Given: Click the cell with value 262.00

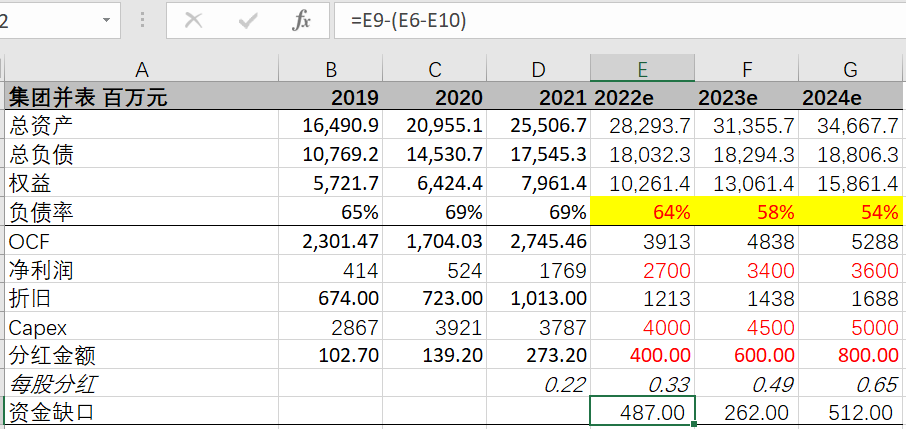Looking at the screenshot, I should pos(747,412).
